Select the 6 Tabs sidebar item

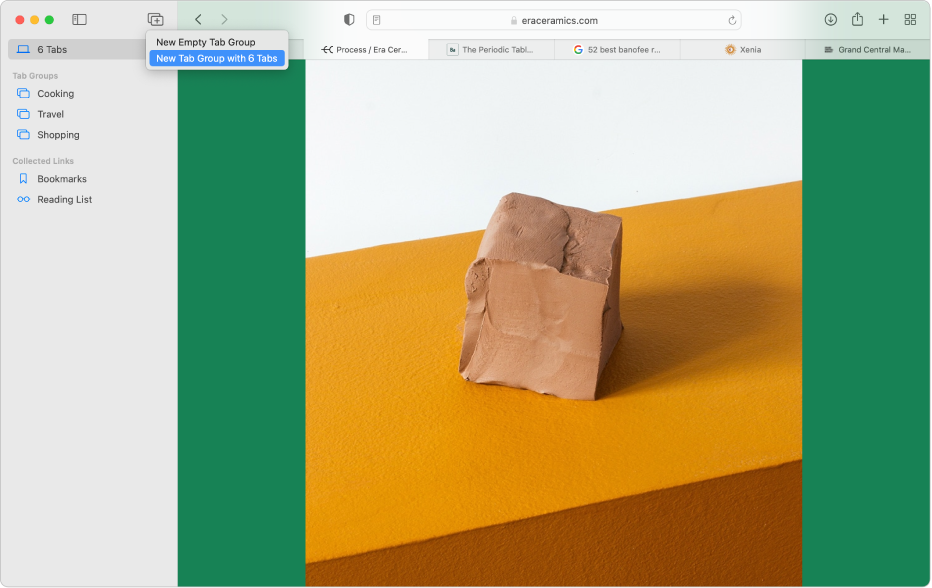click(52, 49)
